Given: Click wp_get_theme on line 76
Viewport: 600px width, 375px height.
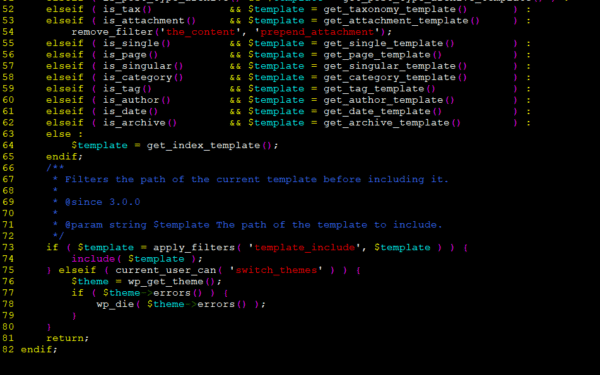Looking at the screenshot, I should [166, 282].
